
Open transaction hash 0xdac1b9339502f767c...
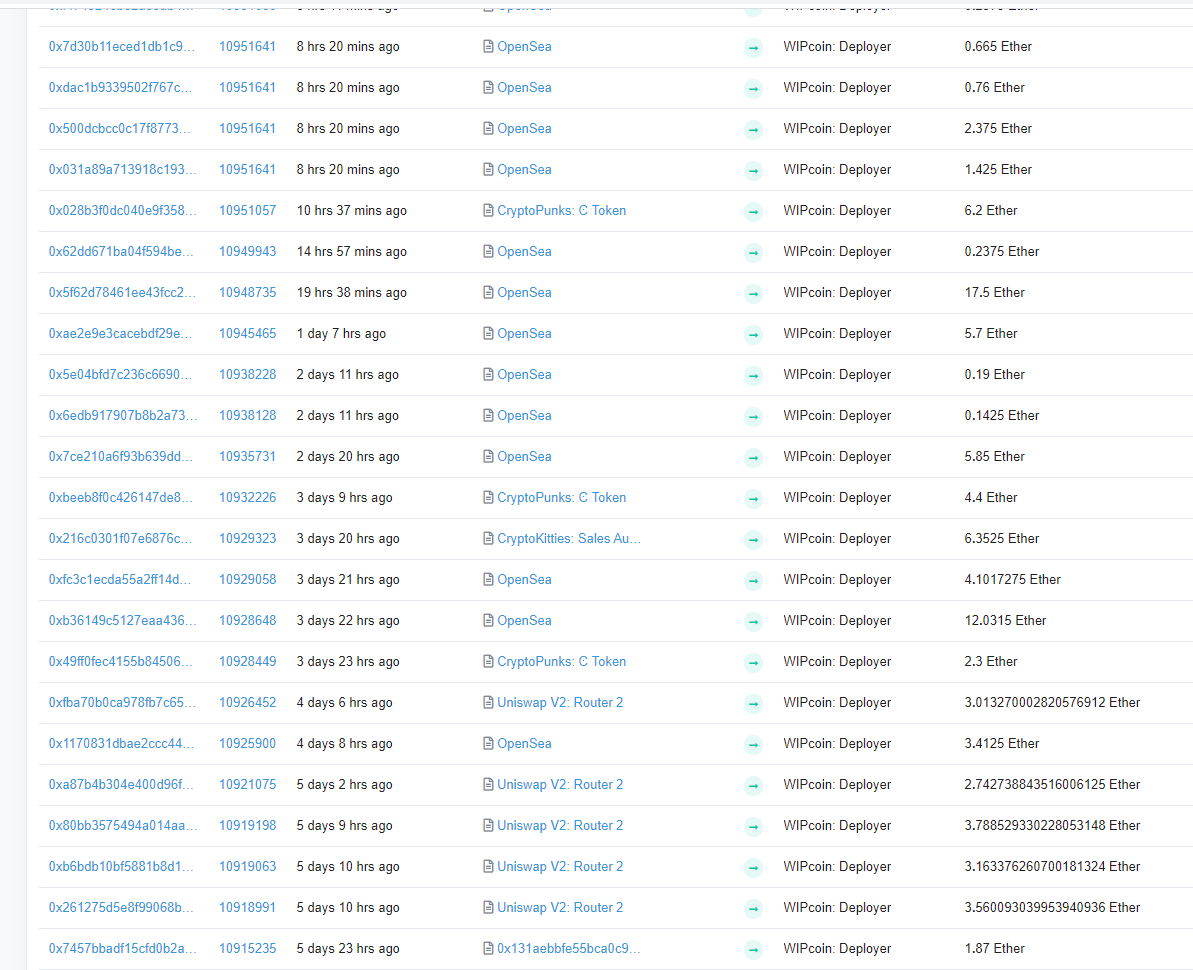[x=120, y=87]
